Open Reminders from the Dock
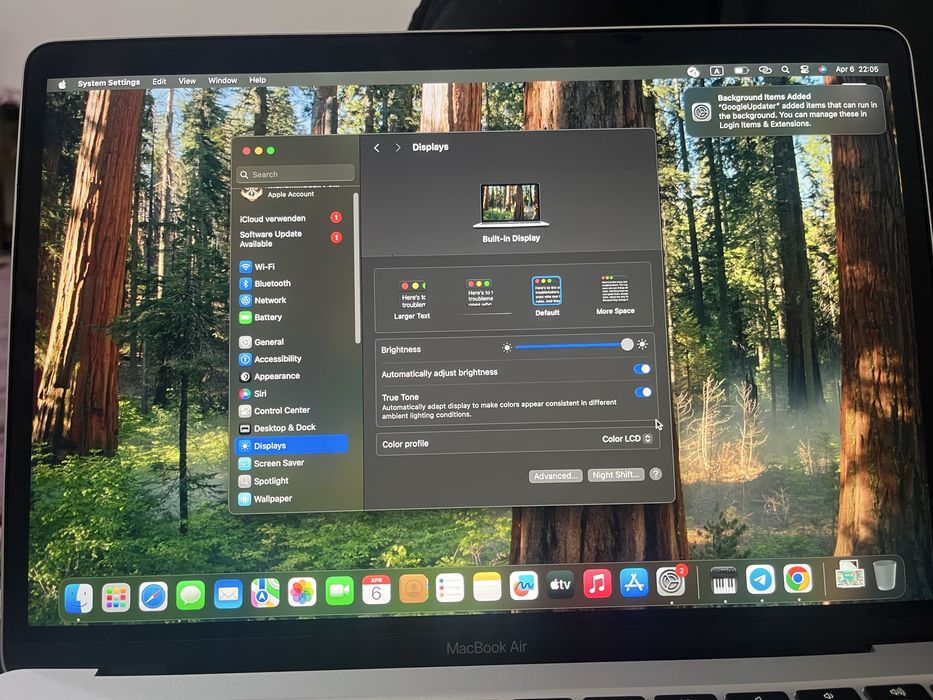The image size is (933, 700). (x=450, y=588)
